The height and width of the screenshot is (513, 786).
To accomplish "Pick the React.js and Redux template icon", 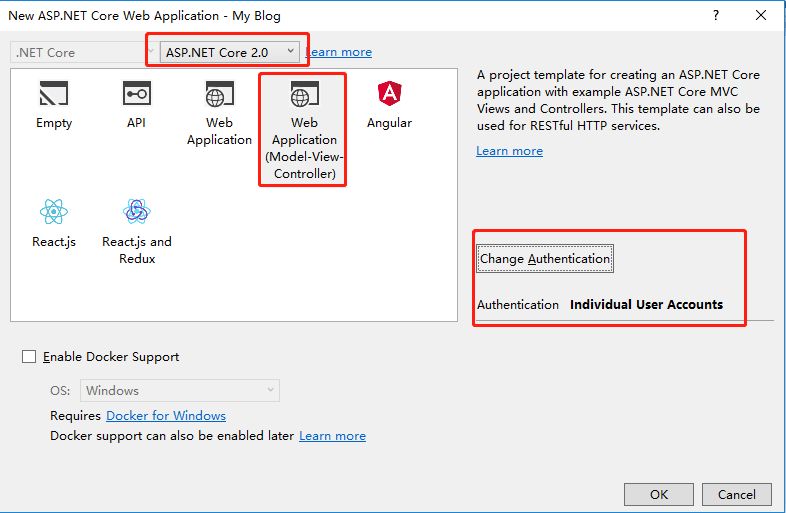I will 136,211.
